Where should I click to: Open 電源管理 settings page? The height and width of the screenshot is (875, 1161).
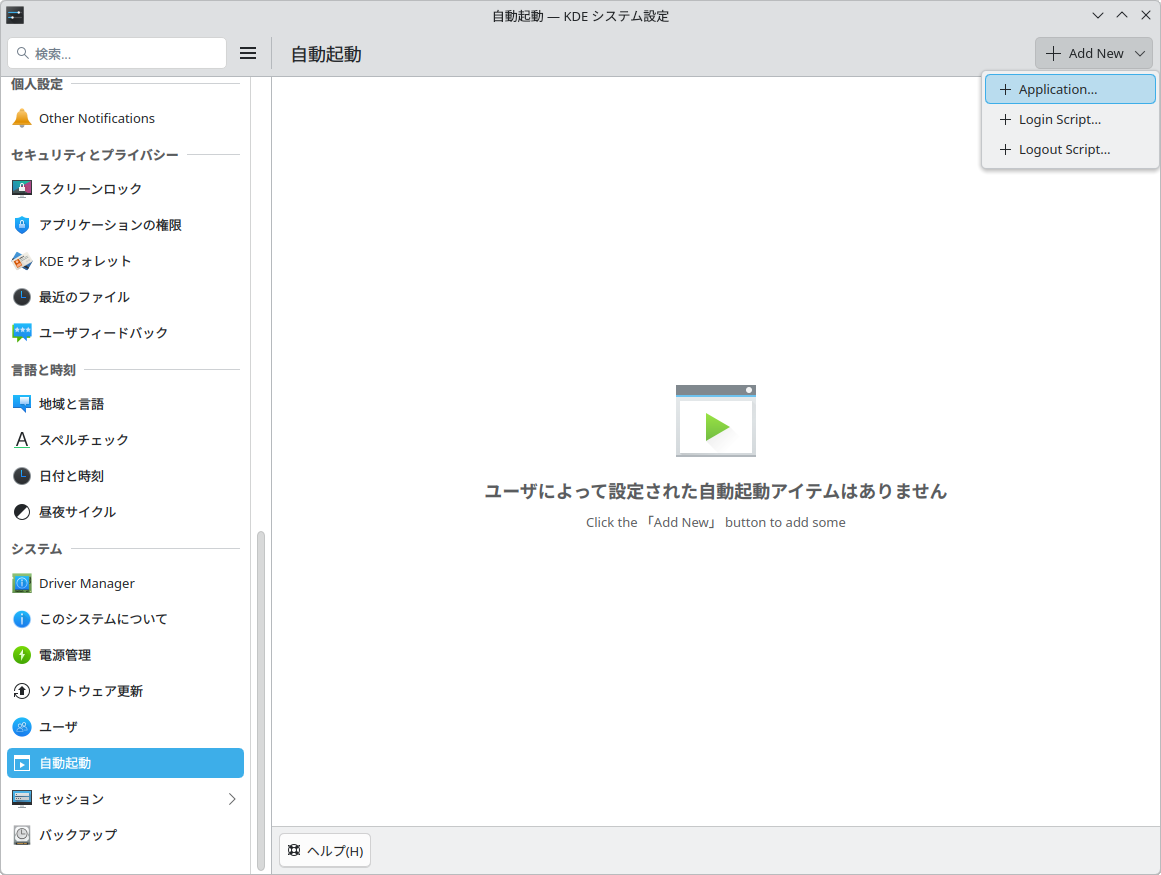125,655
